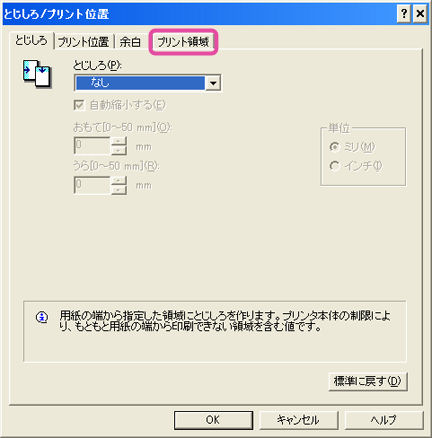Open the highlighted プリント領域 tab
Screen dimensions: 432x438
coord(183,42)
